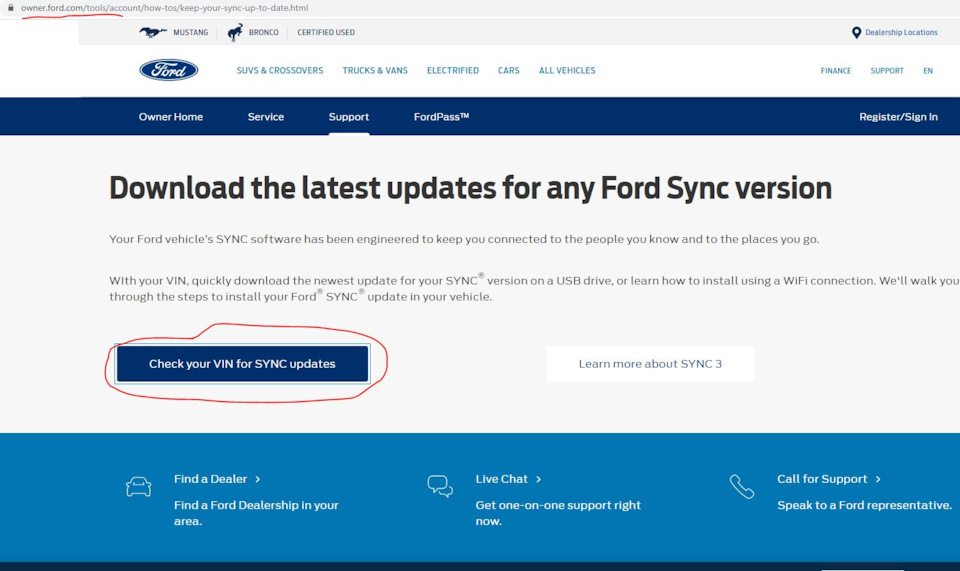Click Learn more about SYNC 3 button
960x571 pixels.
[650, 364]
